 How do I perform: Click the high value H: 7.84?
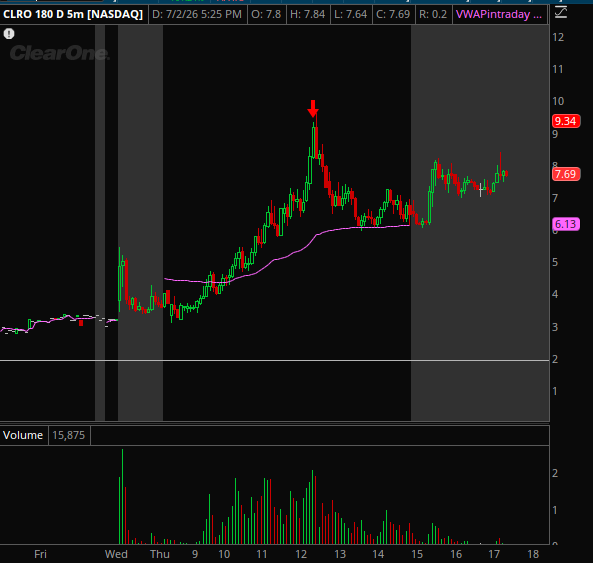click(307, 14)
